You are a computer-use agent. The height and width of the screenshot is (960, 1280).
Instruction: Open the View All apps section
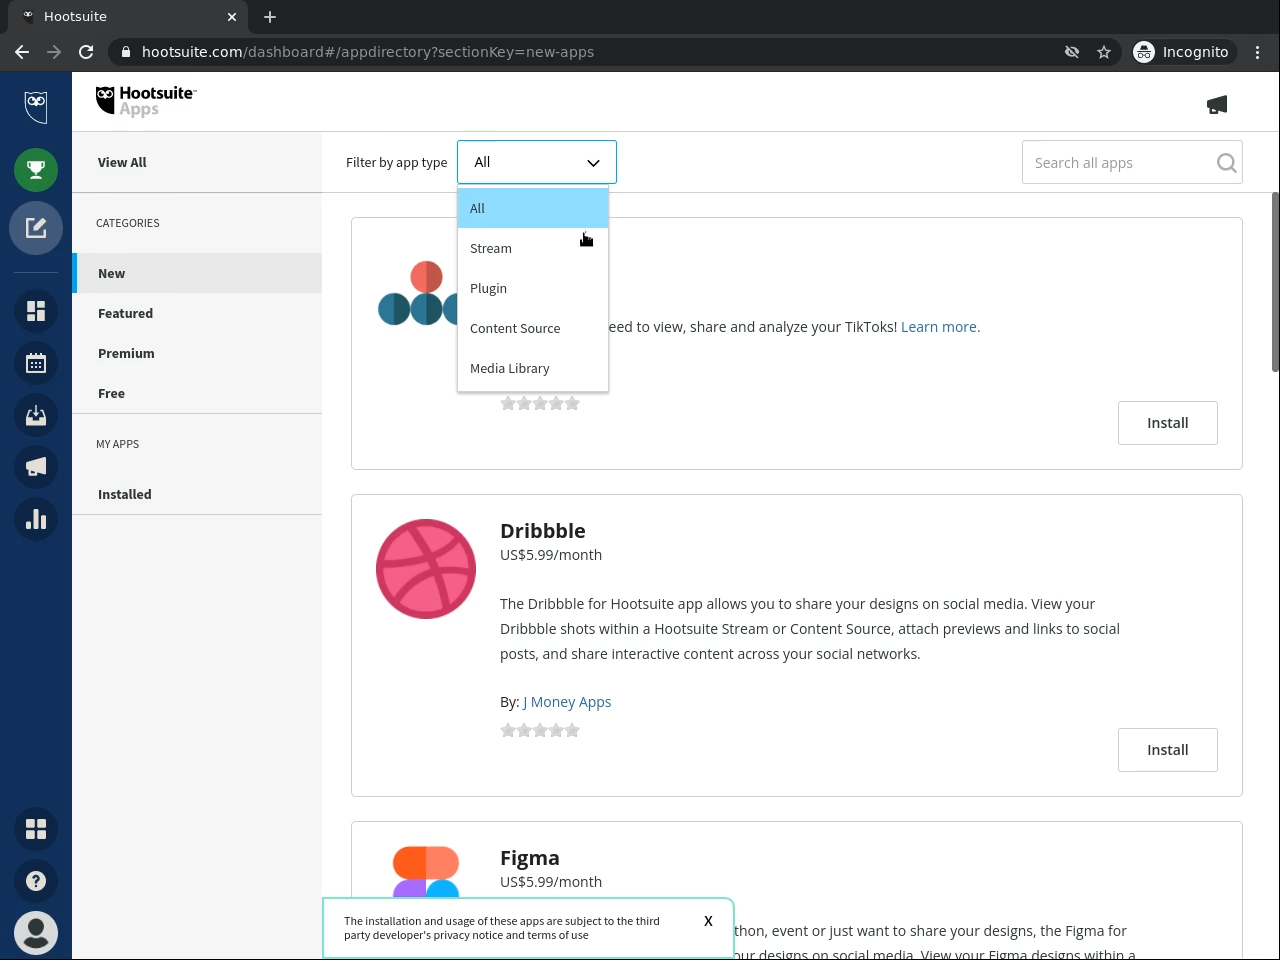point(122,162)
